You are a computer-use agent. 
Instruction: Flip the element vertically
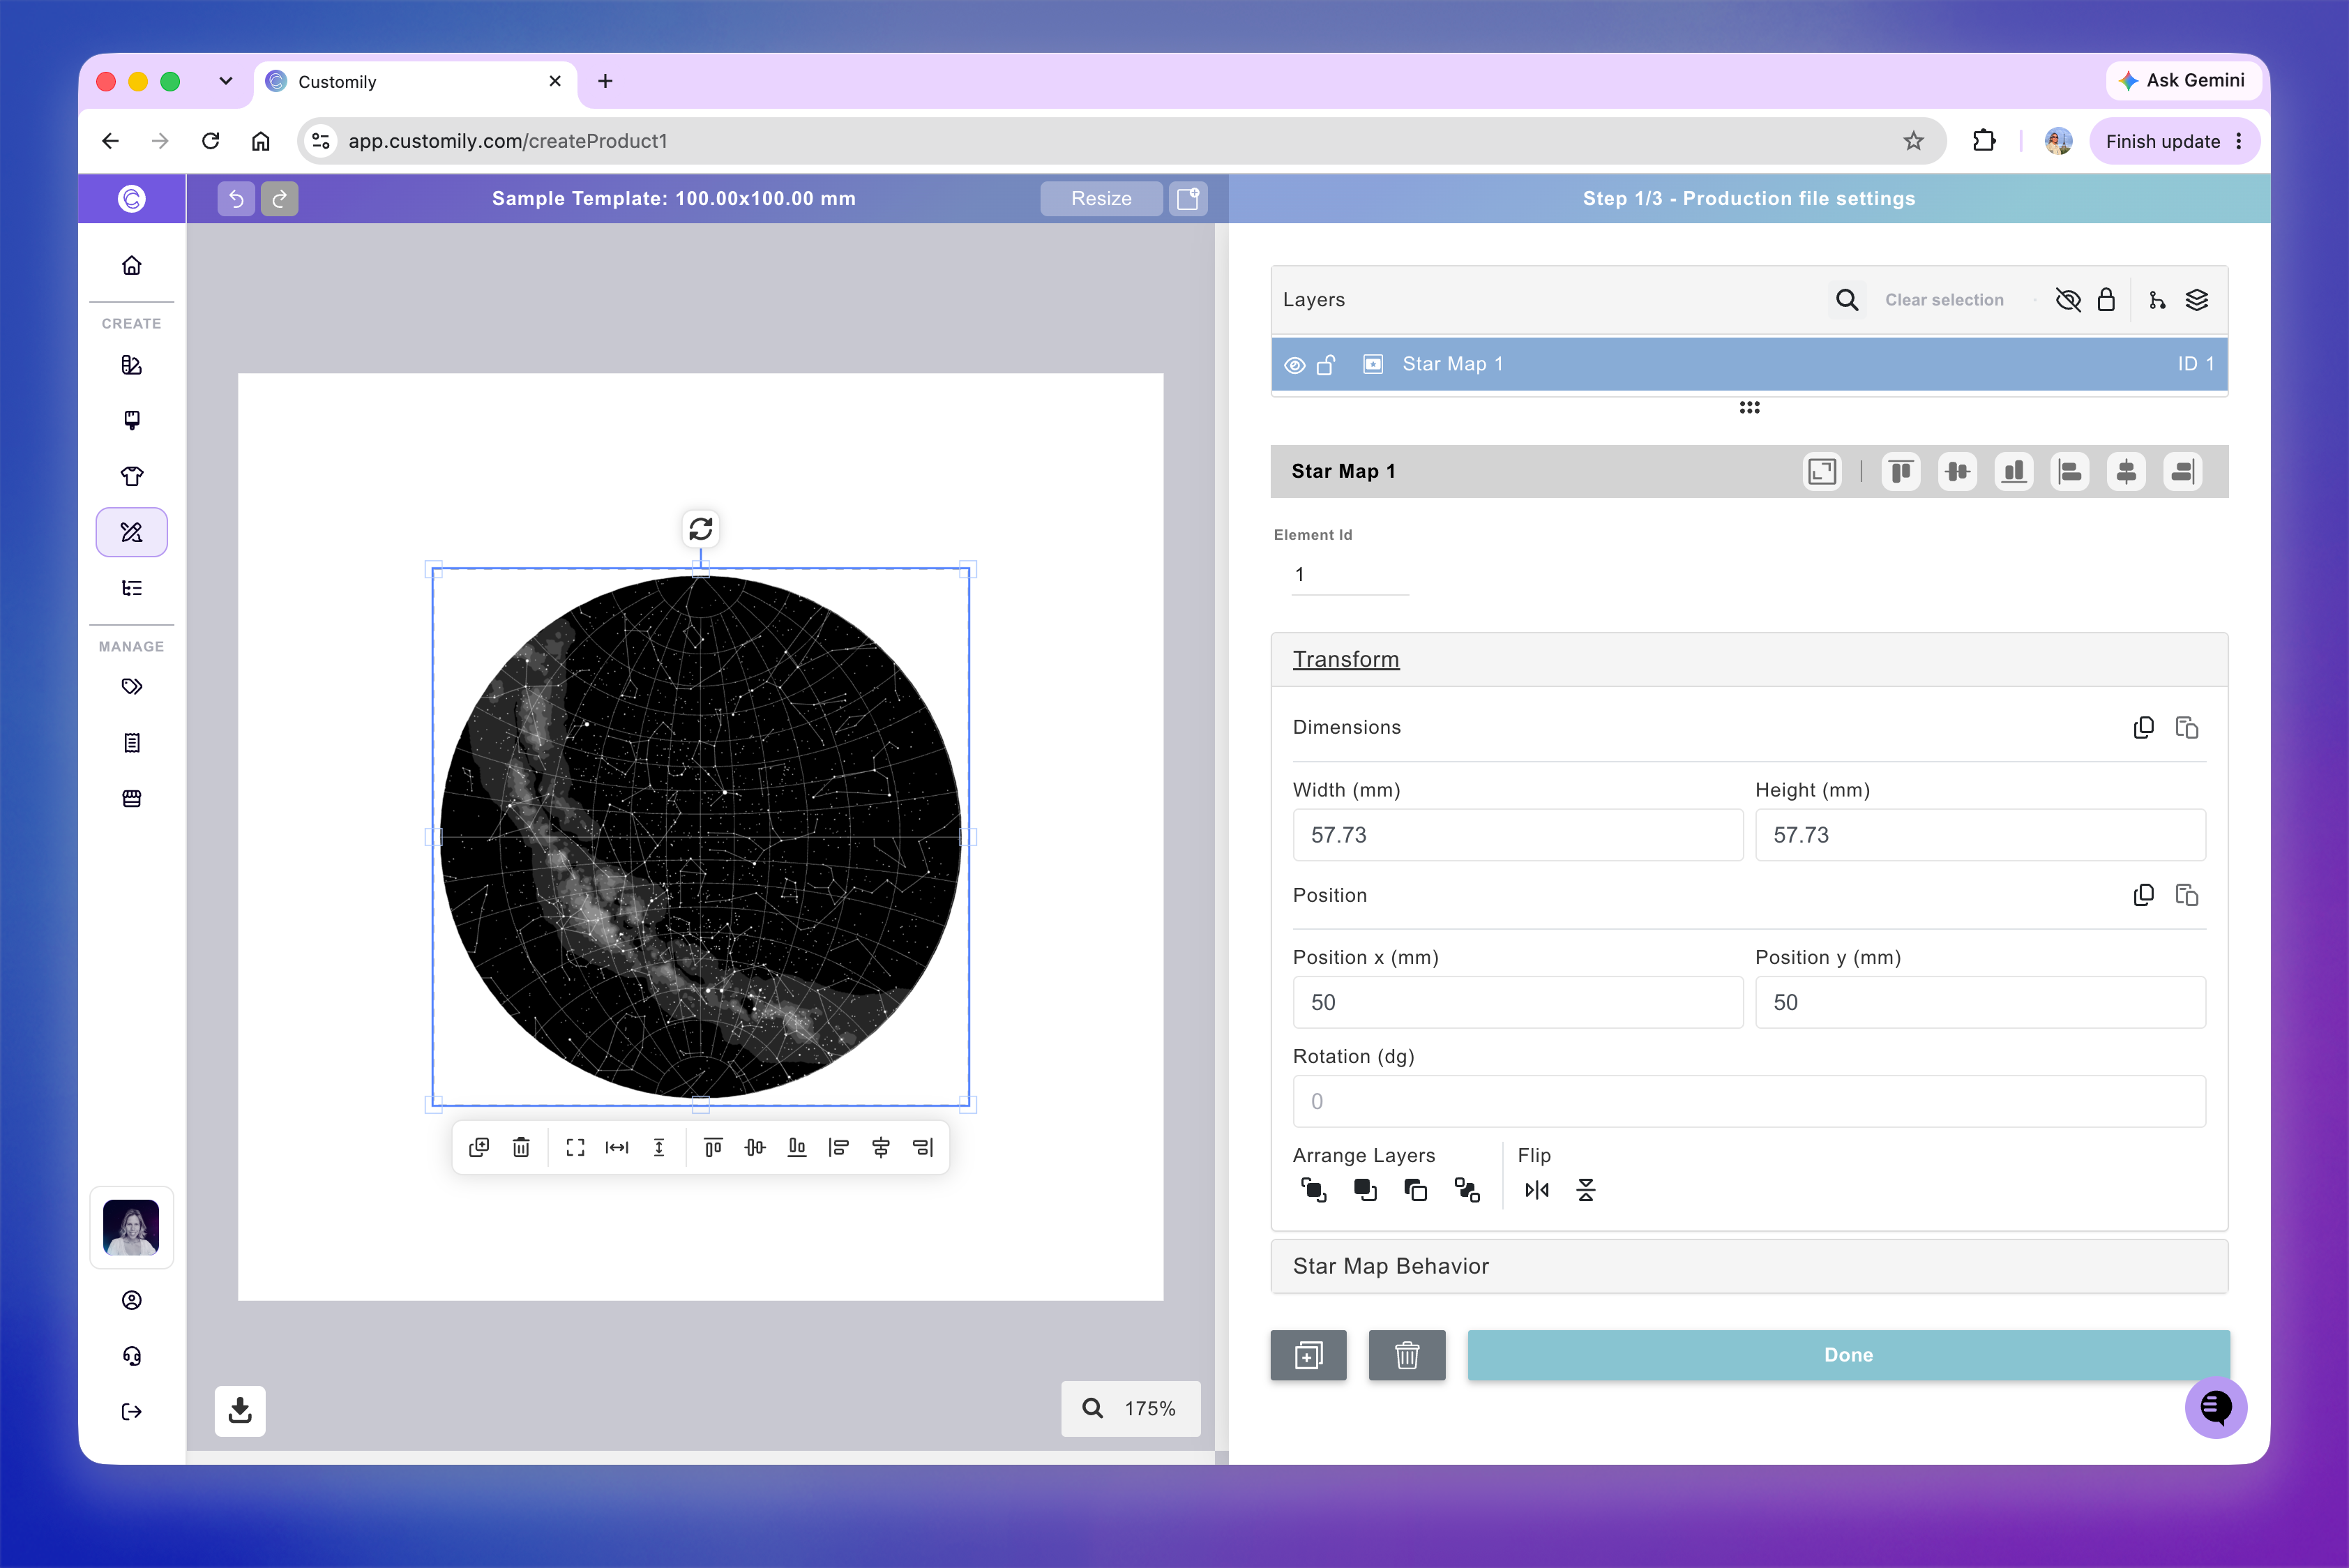click(x=1586, y=1190)
